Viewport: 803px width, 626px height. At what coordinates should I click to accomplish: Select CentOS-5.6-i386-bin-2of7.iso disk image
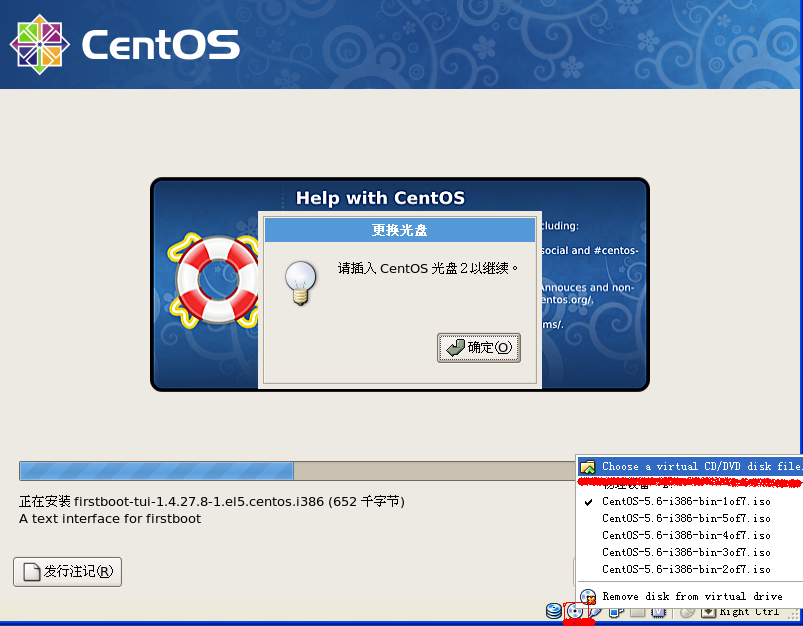(x=690, y=569)
